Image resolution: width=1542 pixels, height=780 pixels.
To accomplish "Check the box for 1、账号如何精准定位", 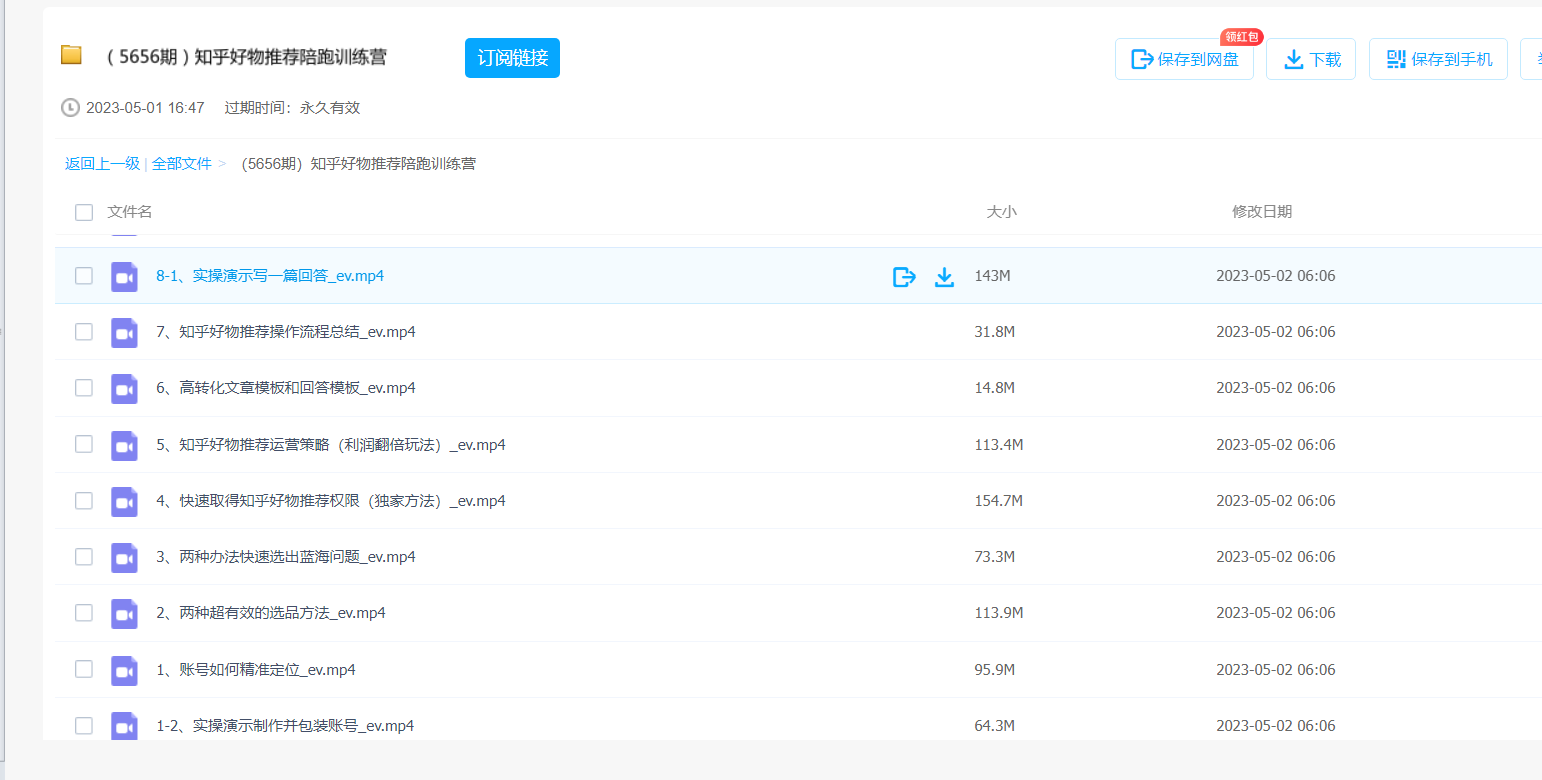I will [84, 669].
